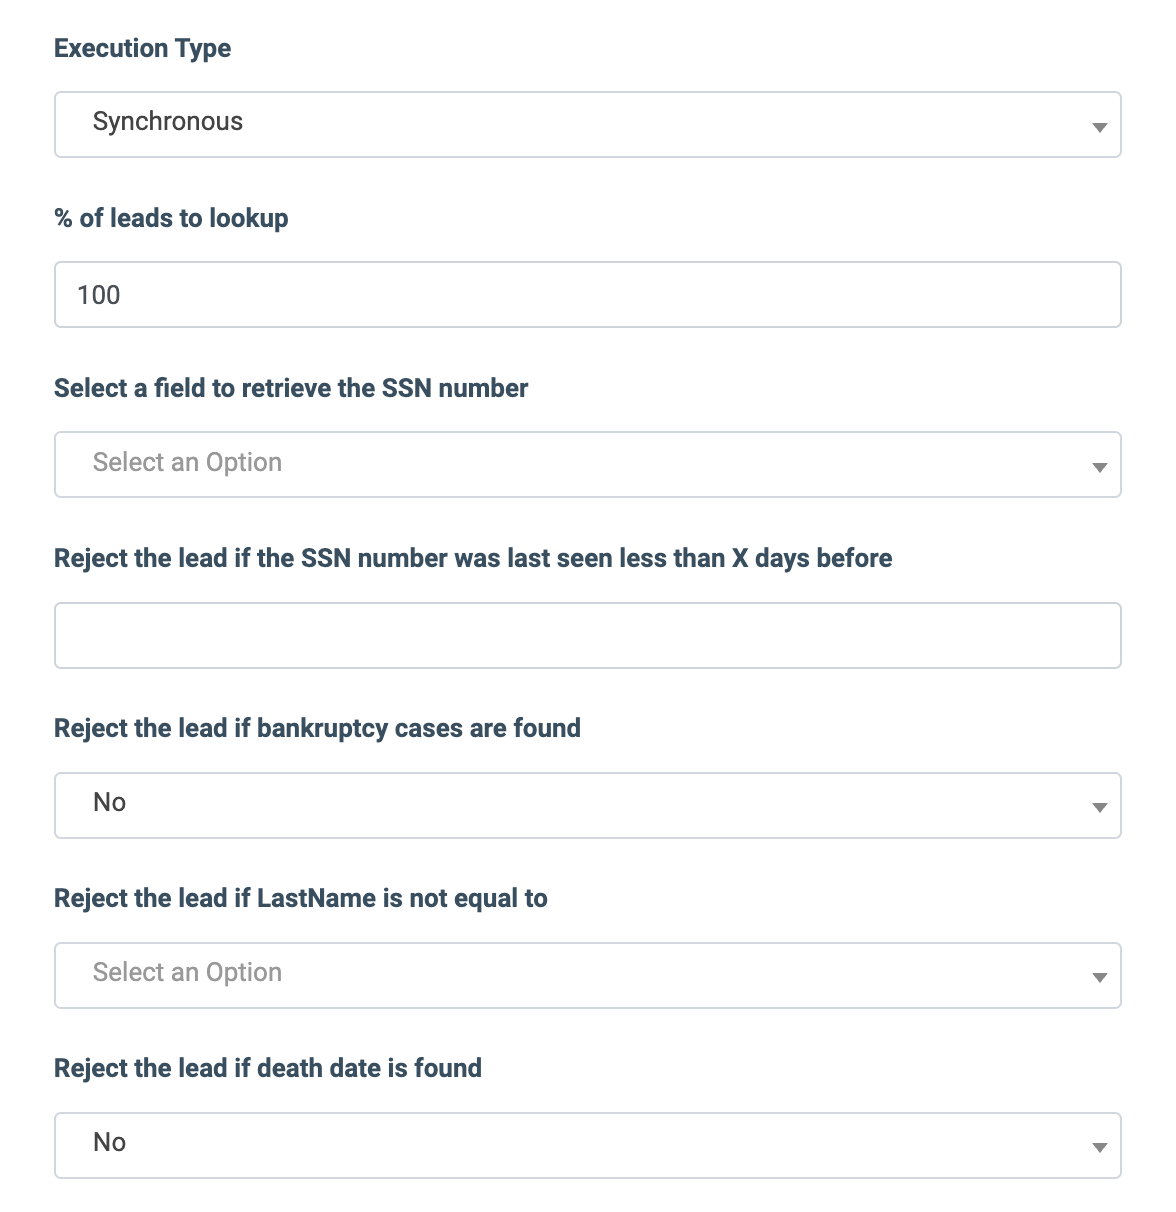Viewport: 1176px width, 1212px height.
Task: Click the 'Reject the lead if bankruptcy cases are found' label
Action: point(317,728)
